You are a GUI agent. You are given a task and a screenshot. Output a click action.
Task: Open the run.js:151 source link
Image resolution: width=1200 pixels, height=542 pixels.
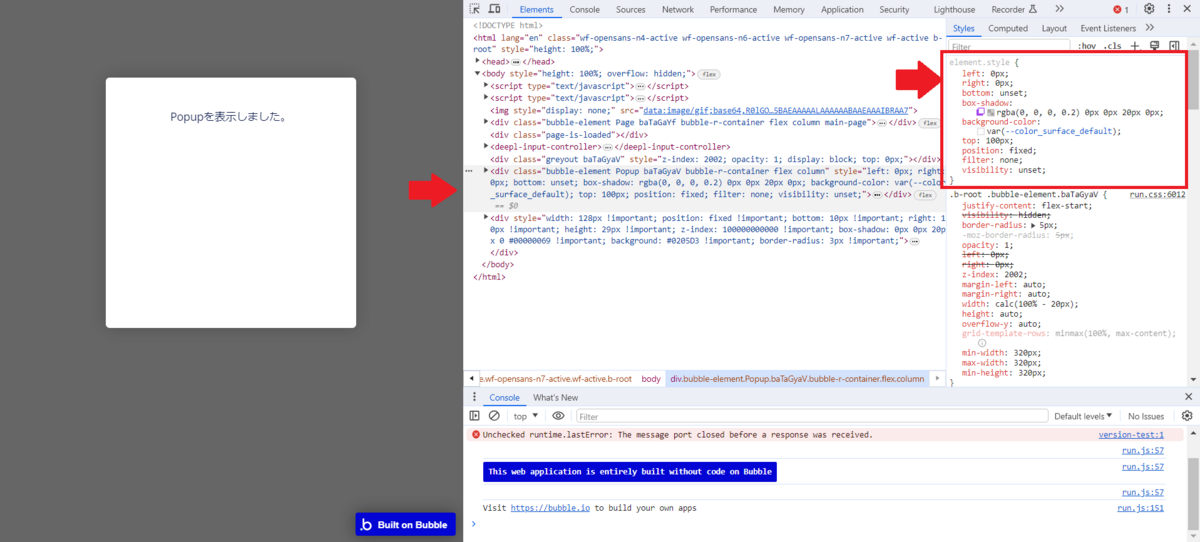[1141, 508]
